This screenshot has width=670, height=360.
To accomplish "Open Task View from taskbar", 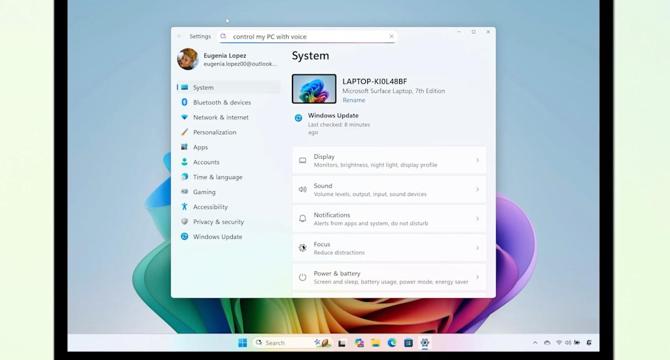I will (x=342, y=343).
